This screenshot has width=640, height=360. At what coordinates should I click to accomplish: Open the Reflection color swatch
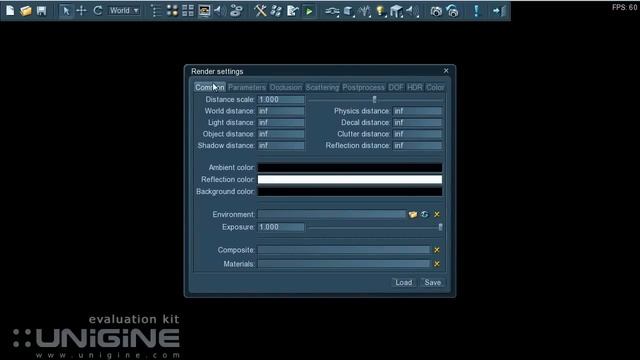point(350,180)
